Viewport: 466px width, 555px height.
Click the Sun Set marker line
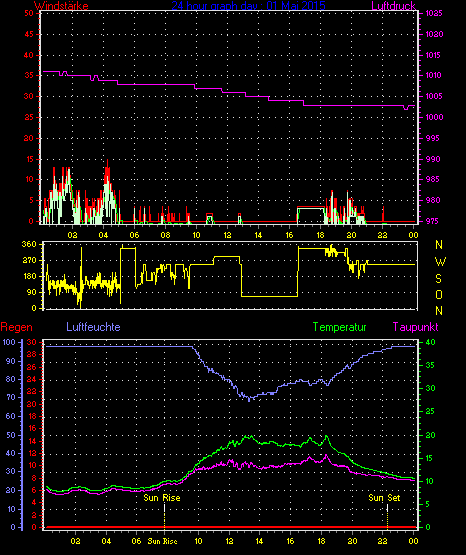point(387,516)
